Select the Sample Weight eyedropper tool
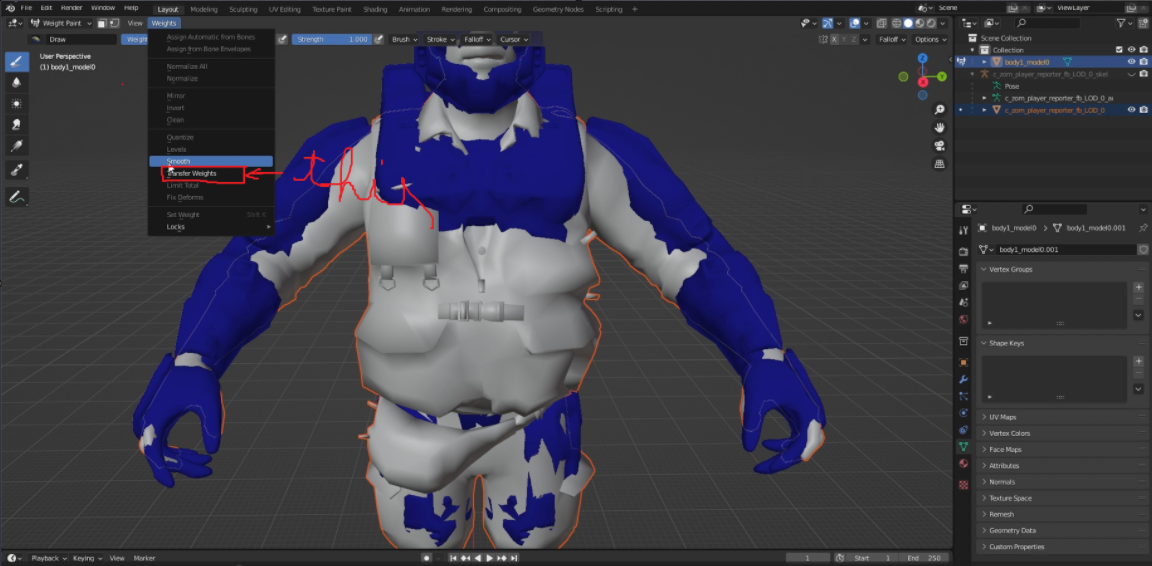The width and height of the screenshot is (1152, 566). pos(17,171)
